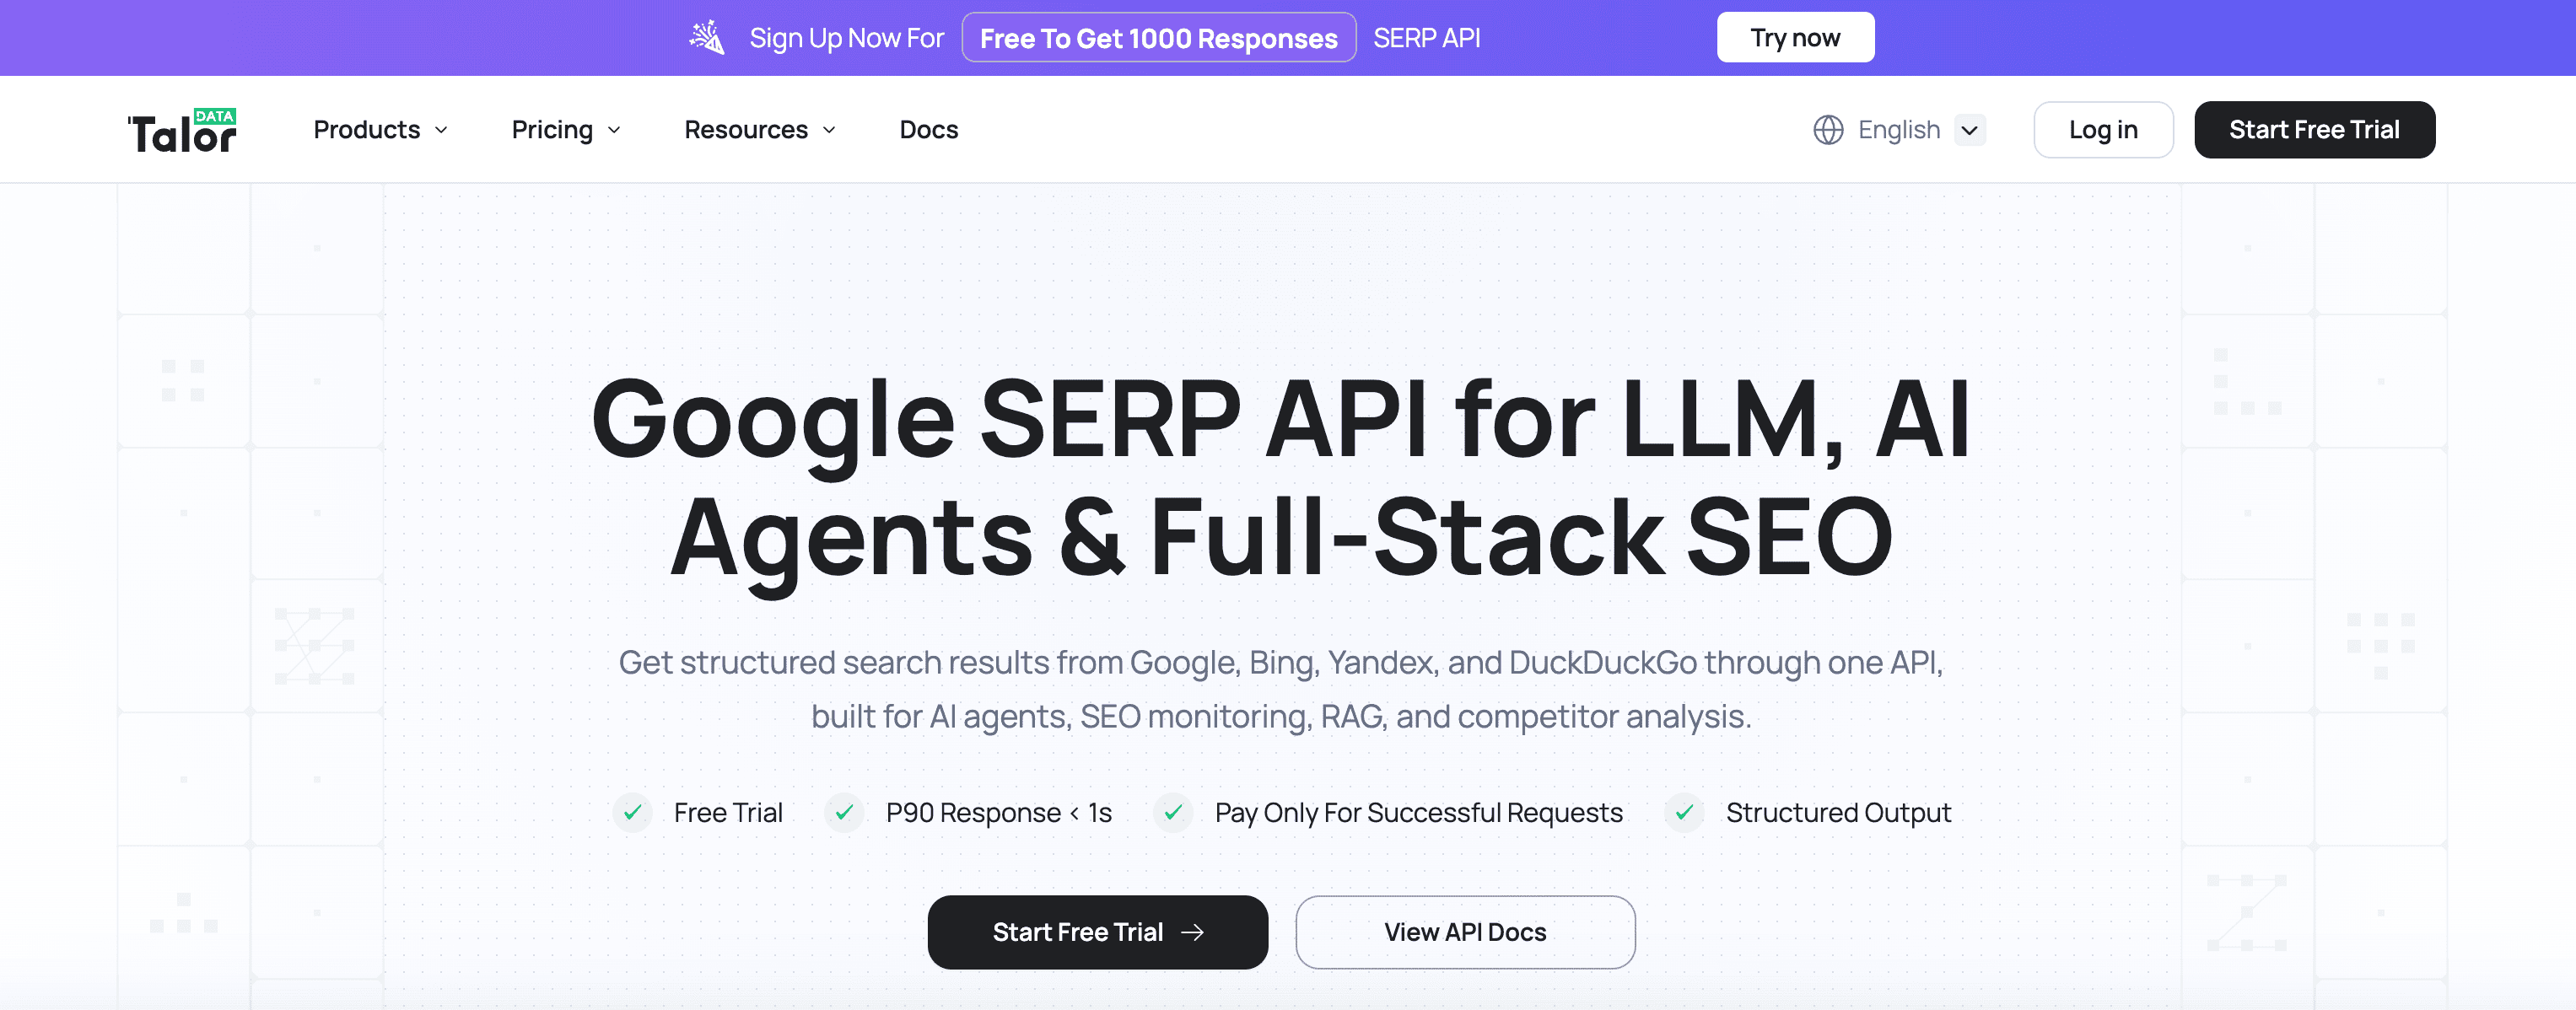The image size is (2576, 1010).
Task: Open the Pricing navigation menu
Action: click(566, 130)
